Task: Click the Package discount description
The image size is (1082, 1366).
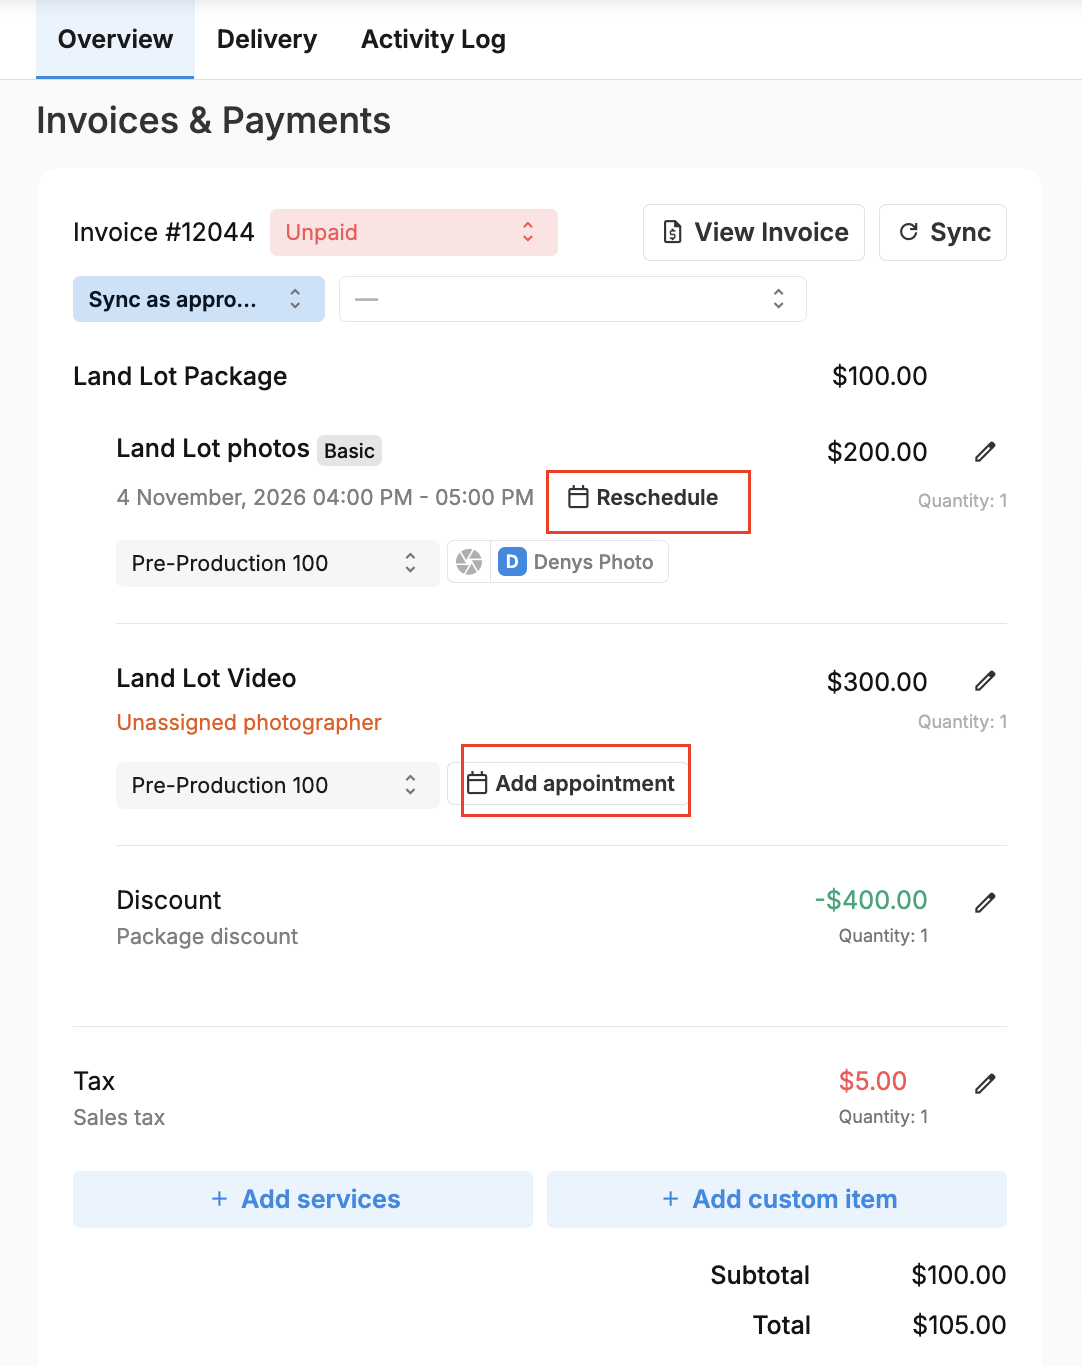Action: (207, 936)
